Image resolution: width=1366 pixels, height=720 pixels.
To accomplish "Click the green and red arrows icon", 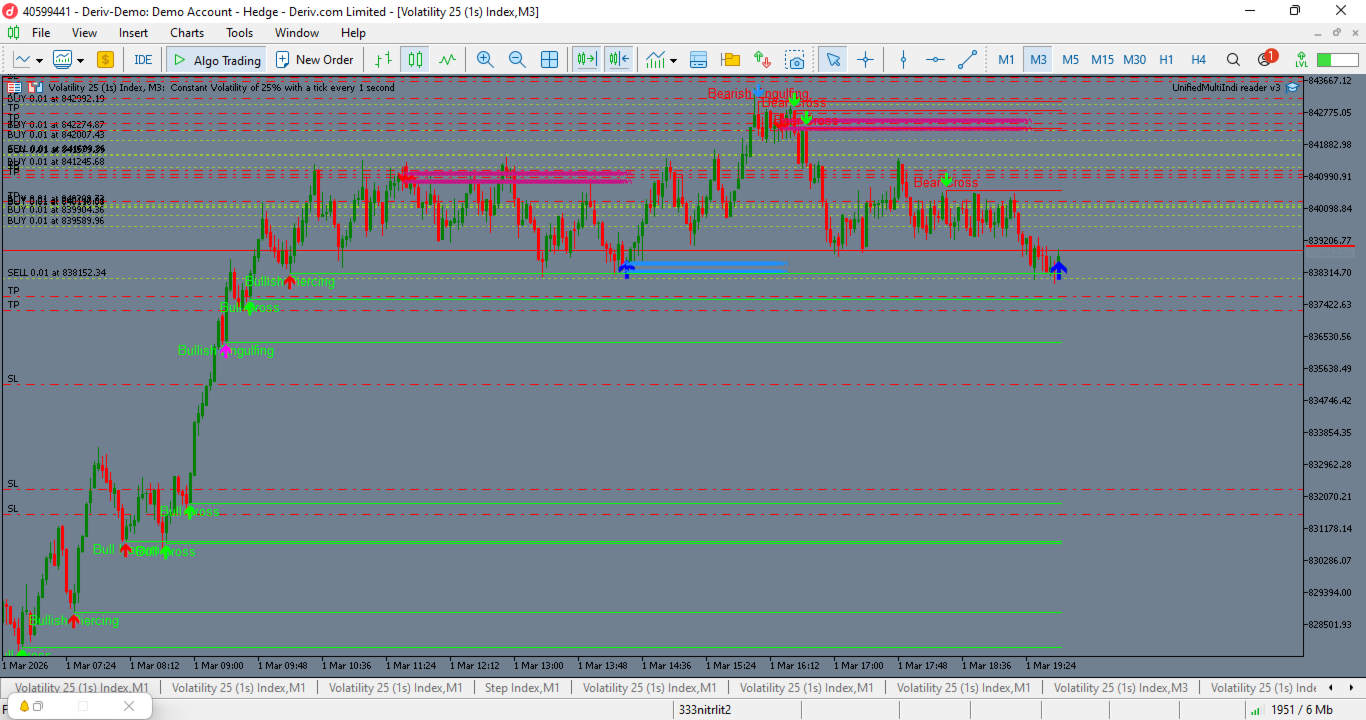I will (x=763, y=60).
